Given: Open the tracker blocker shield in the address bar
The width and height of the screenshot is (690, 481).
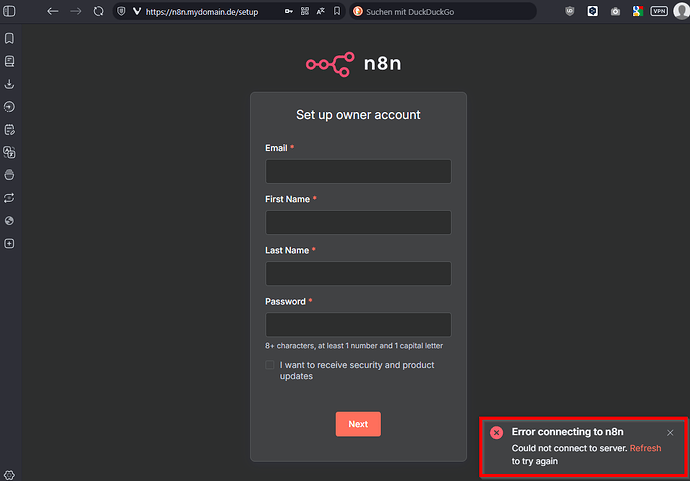Looking at the screenshot, I should 121,11.
